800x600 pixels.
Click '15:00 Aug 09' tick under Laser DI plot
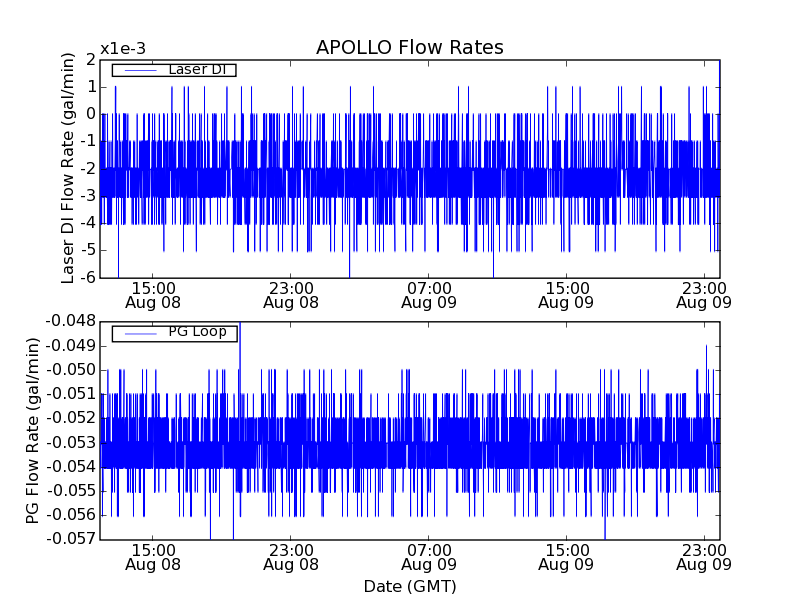click(566, 296)
